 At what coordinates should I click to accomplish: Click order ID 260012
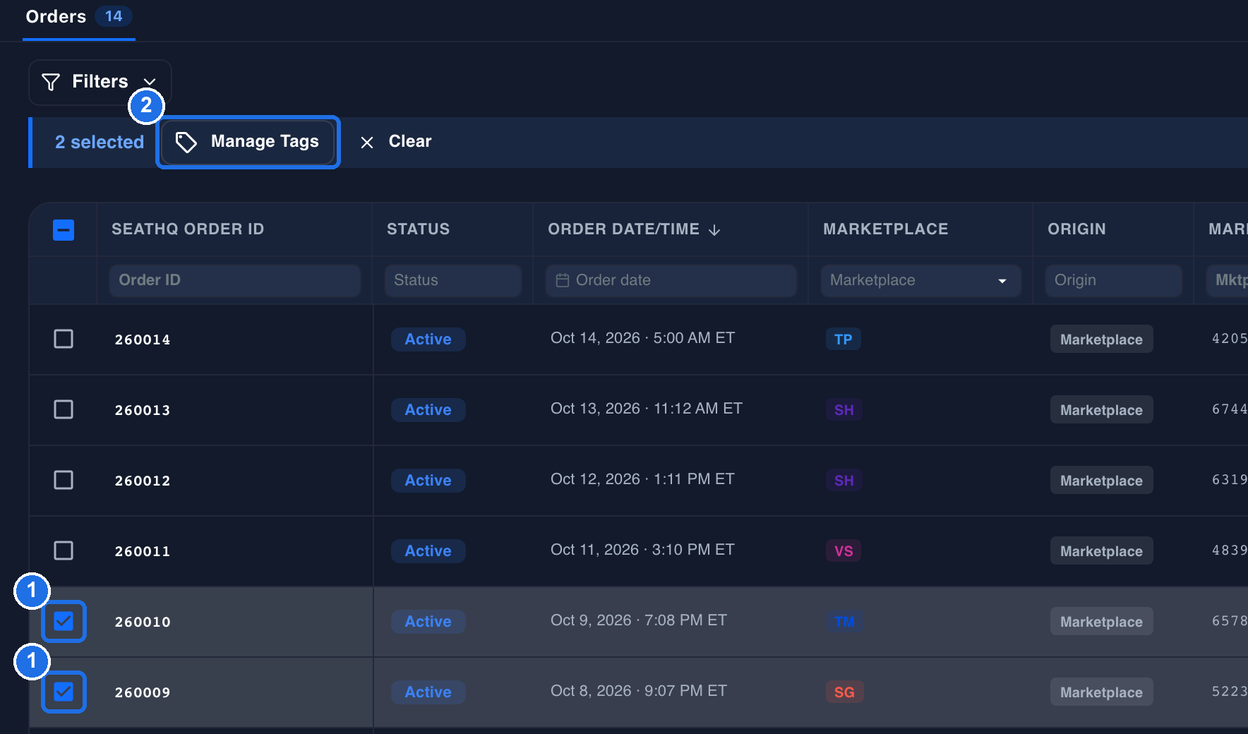tap(143, 481)
